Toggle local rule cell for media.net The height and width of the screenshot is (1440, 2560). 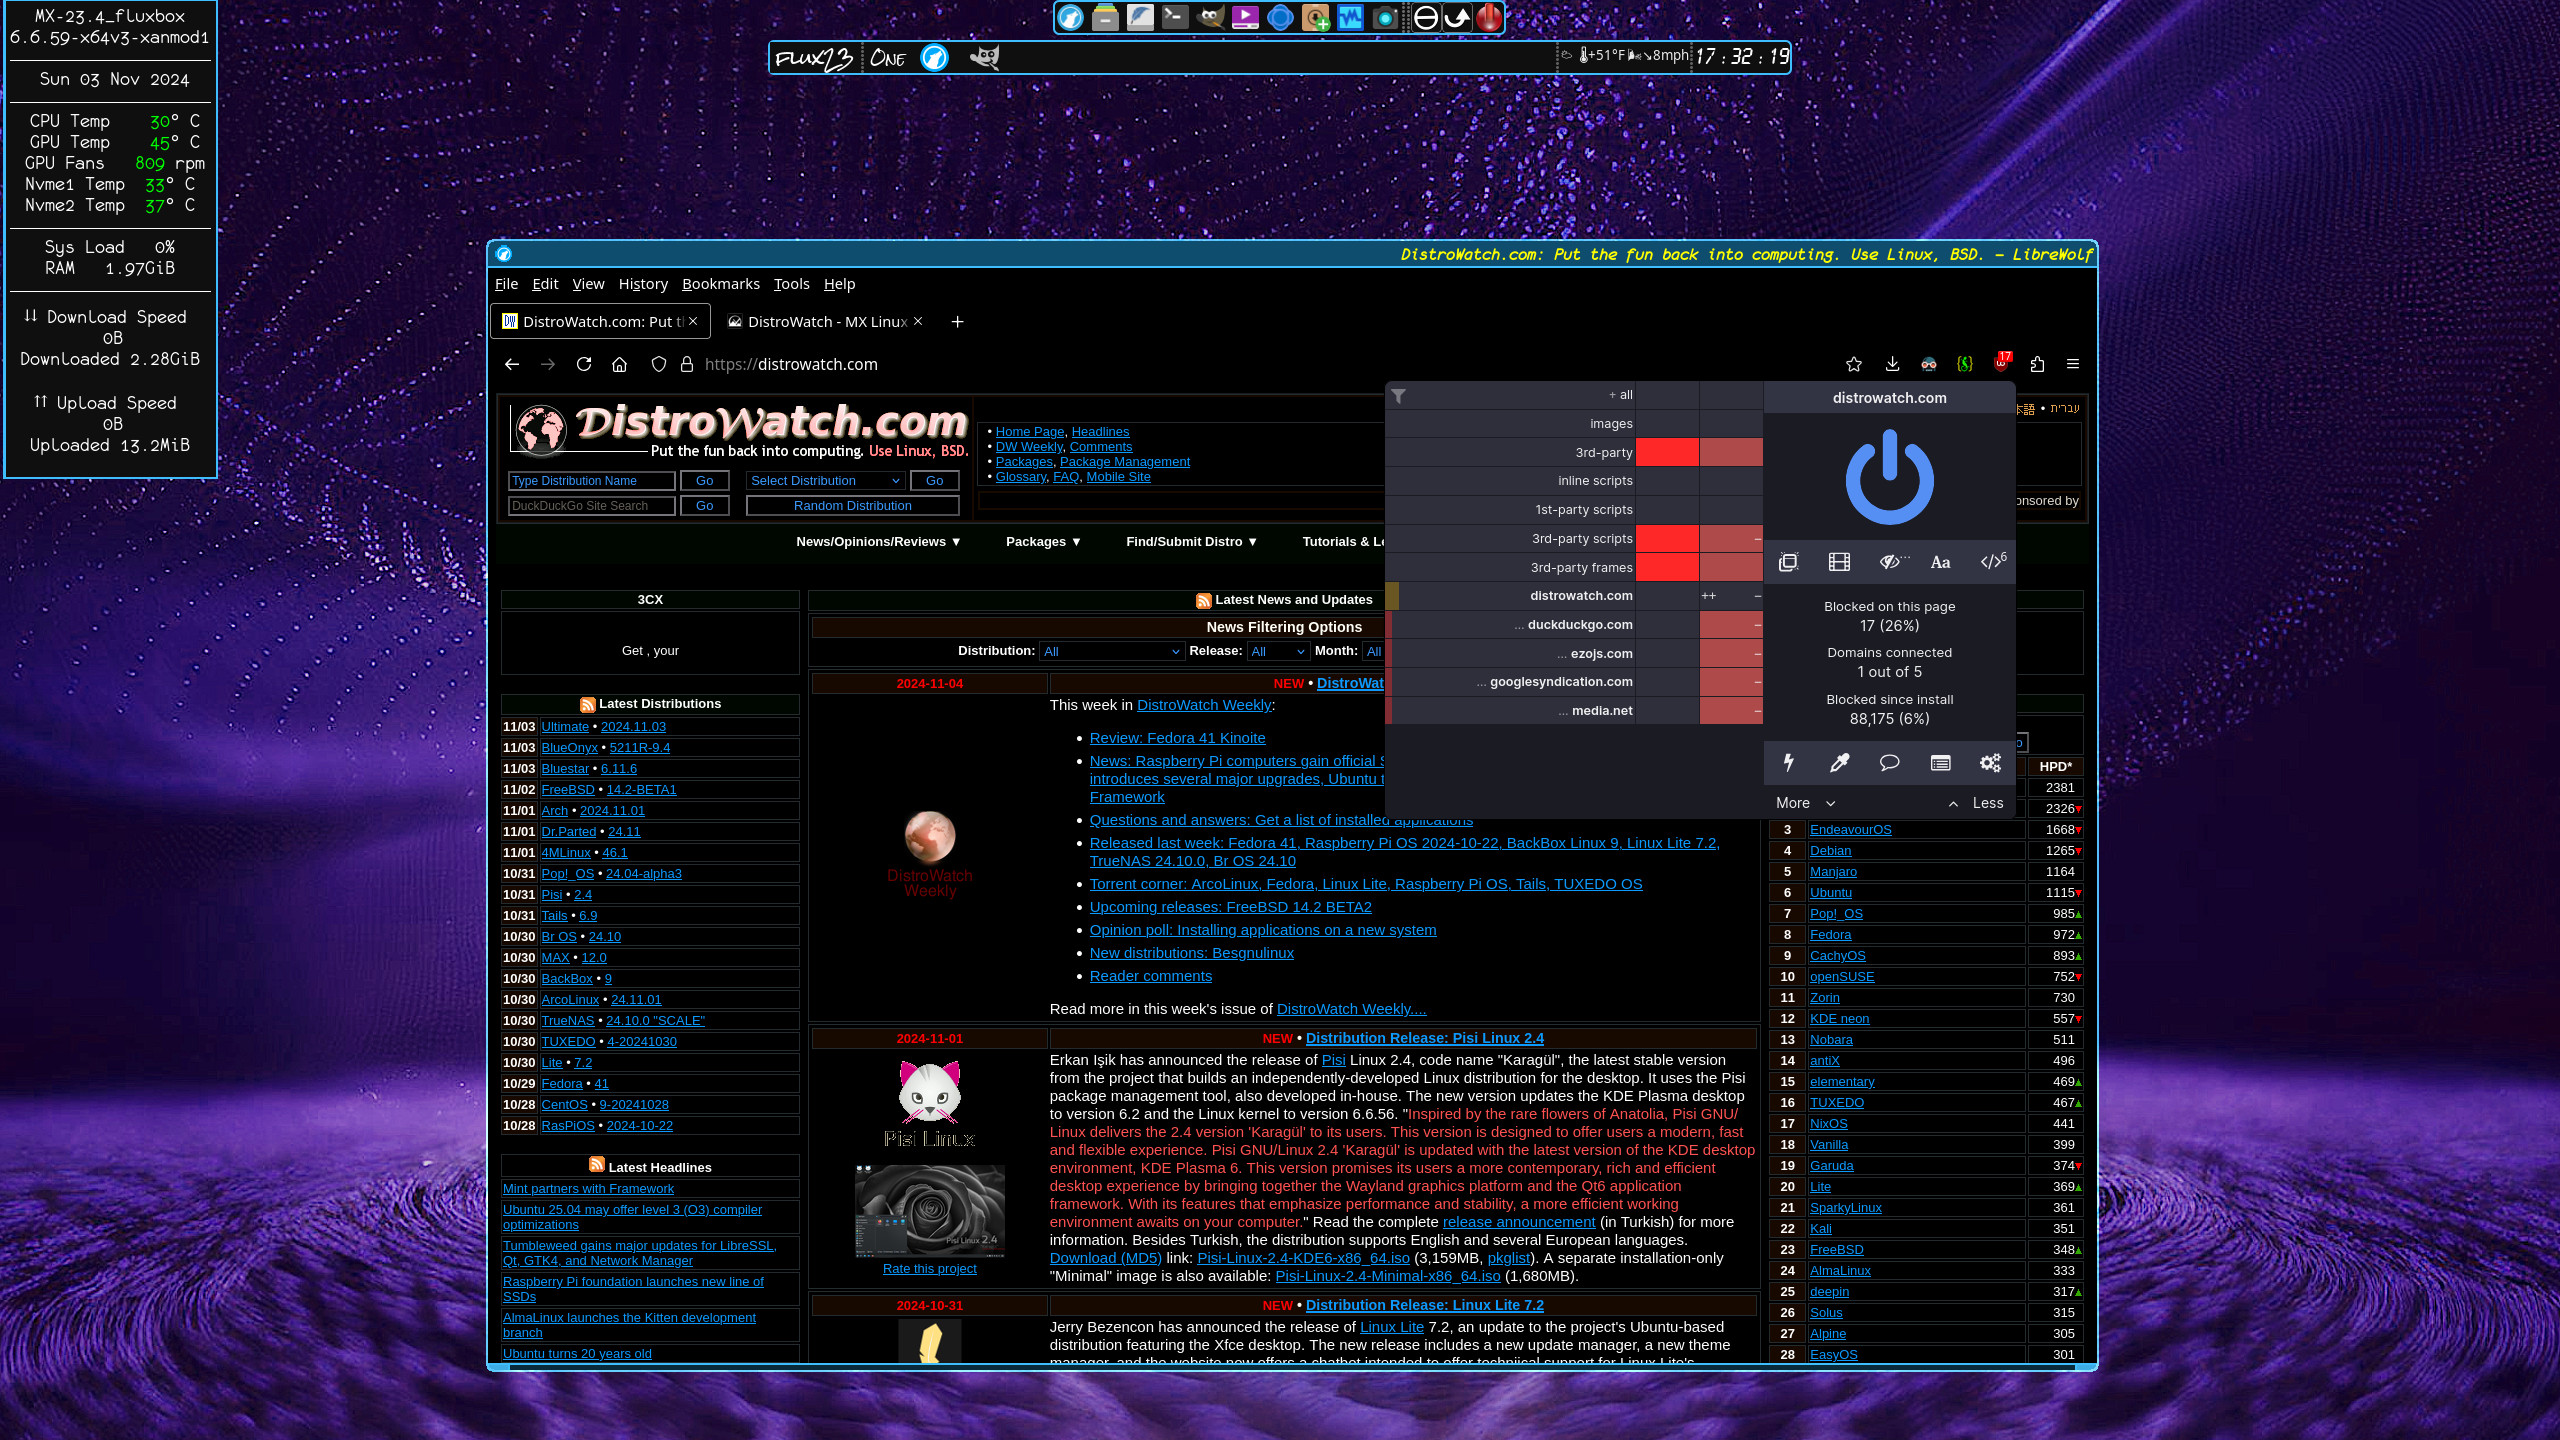pos(1731,711)
